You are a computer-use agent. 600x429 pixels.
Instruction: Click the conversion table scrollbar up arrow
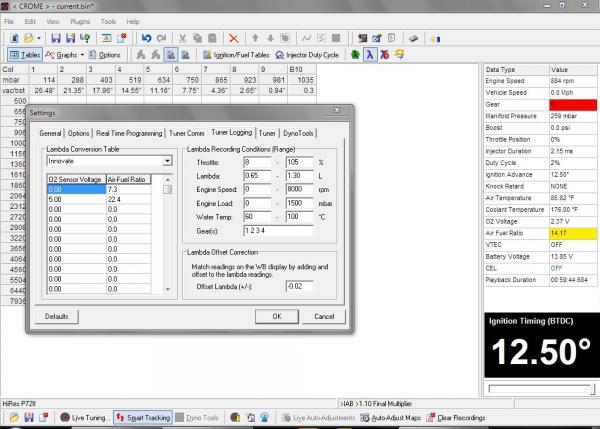[x=167, y=179]
